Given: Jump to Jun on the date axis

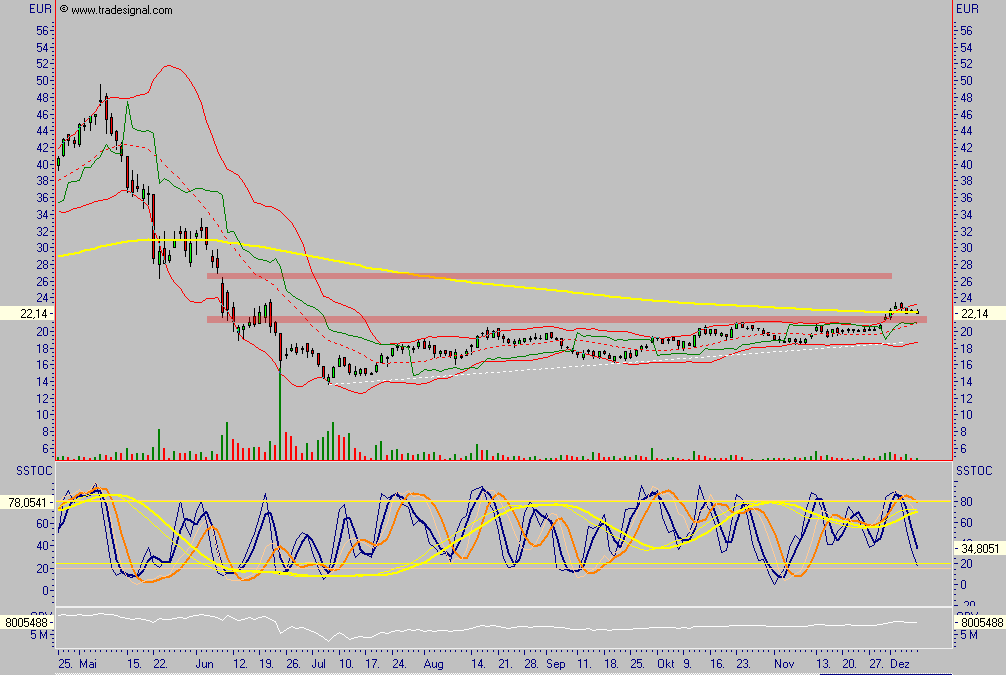Looking at the screenshot, I should (x=205, y=663).
